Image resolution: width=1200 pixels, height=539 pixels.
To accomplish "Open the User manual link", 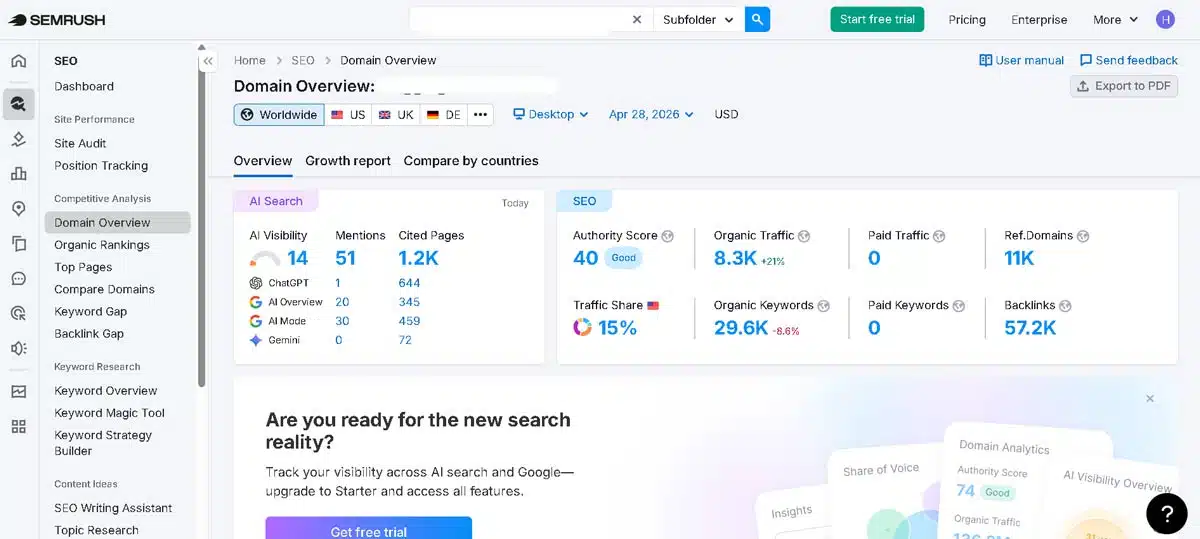I will [x=1022, y=60].
